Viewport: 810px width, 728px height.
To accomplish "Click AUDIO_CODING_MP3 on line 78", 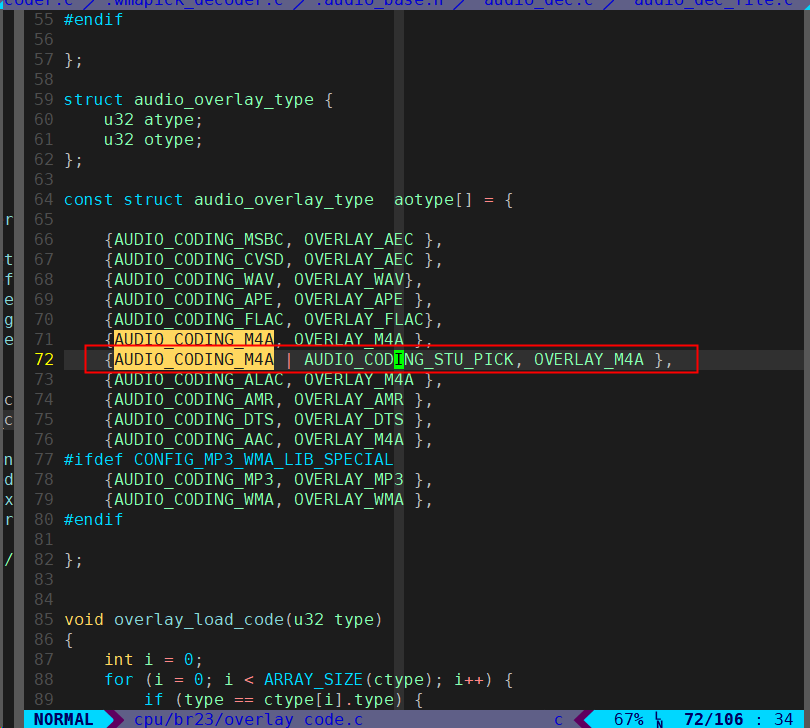I will point(194,480).
